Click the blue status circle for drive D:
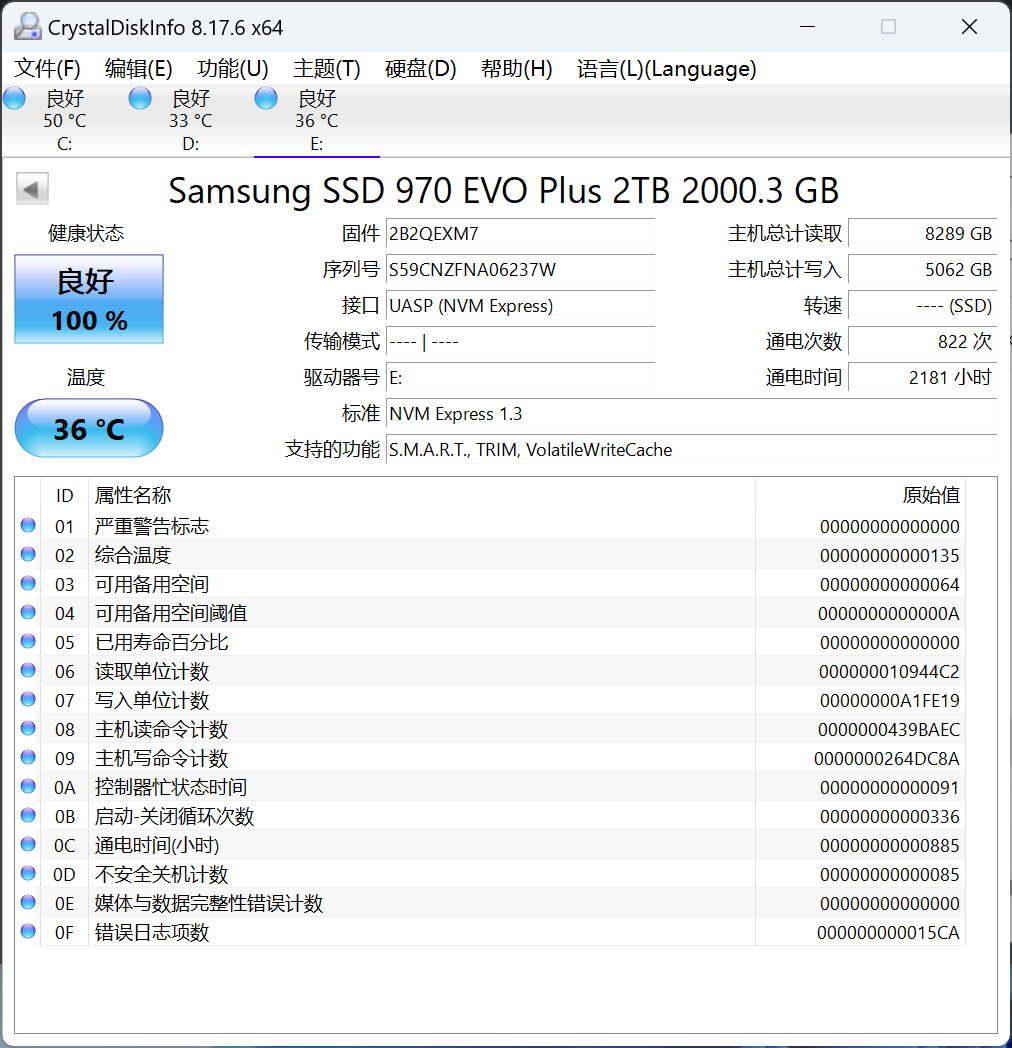The width and height of the screenshot is (1012, 1048). click(x=140, y=98)
